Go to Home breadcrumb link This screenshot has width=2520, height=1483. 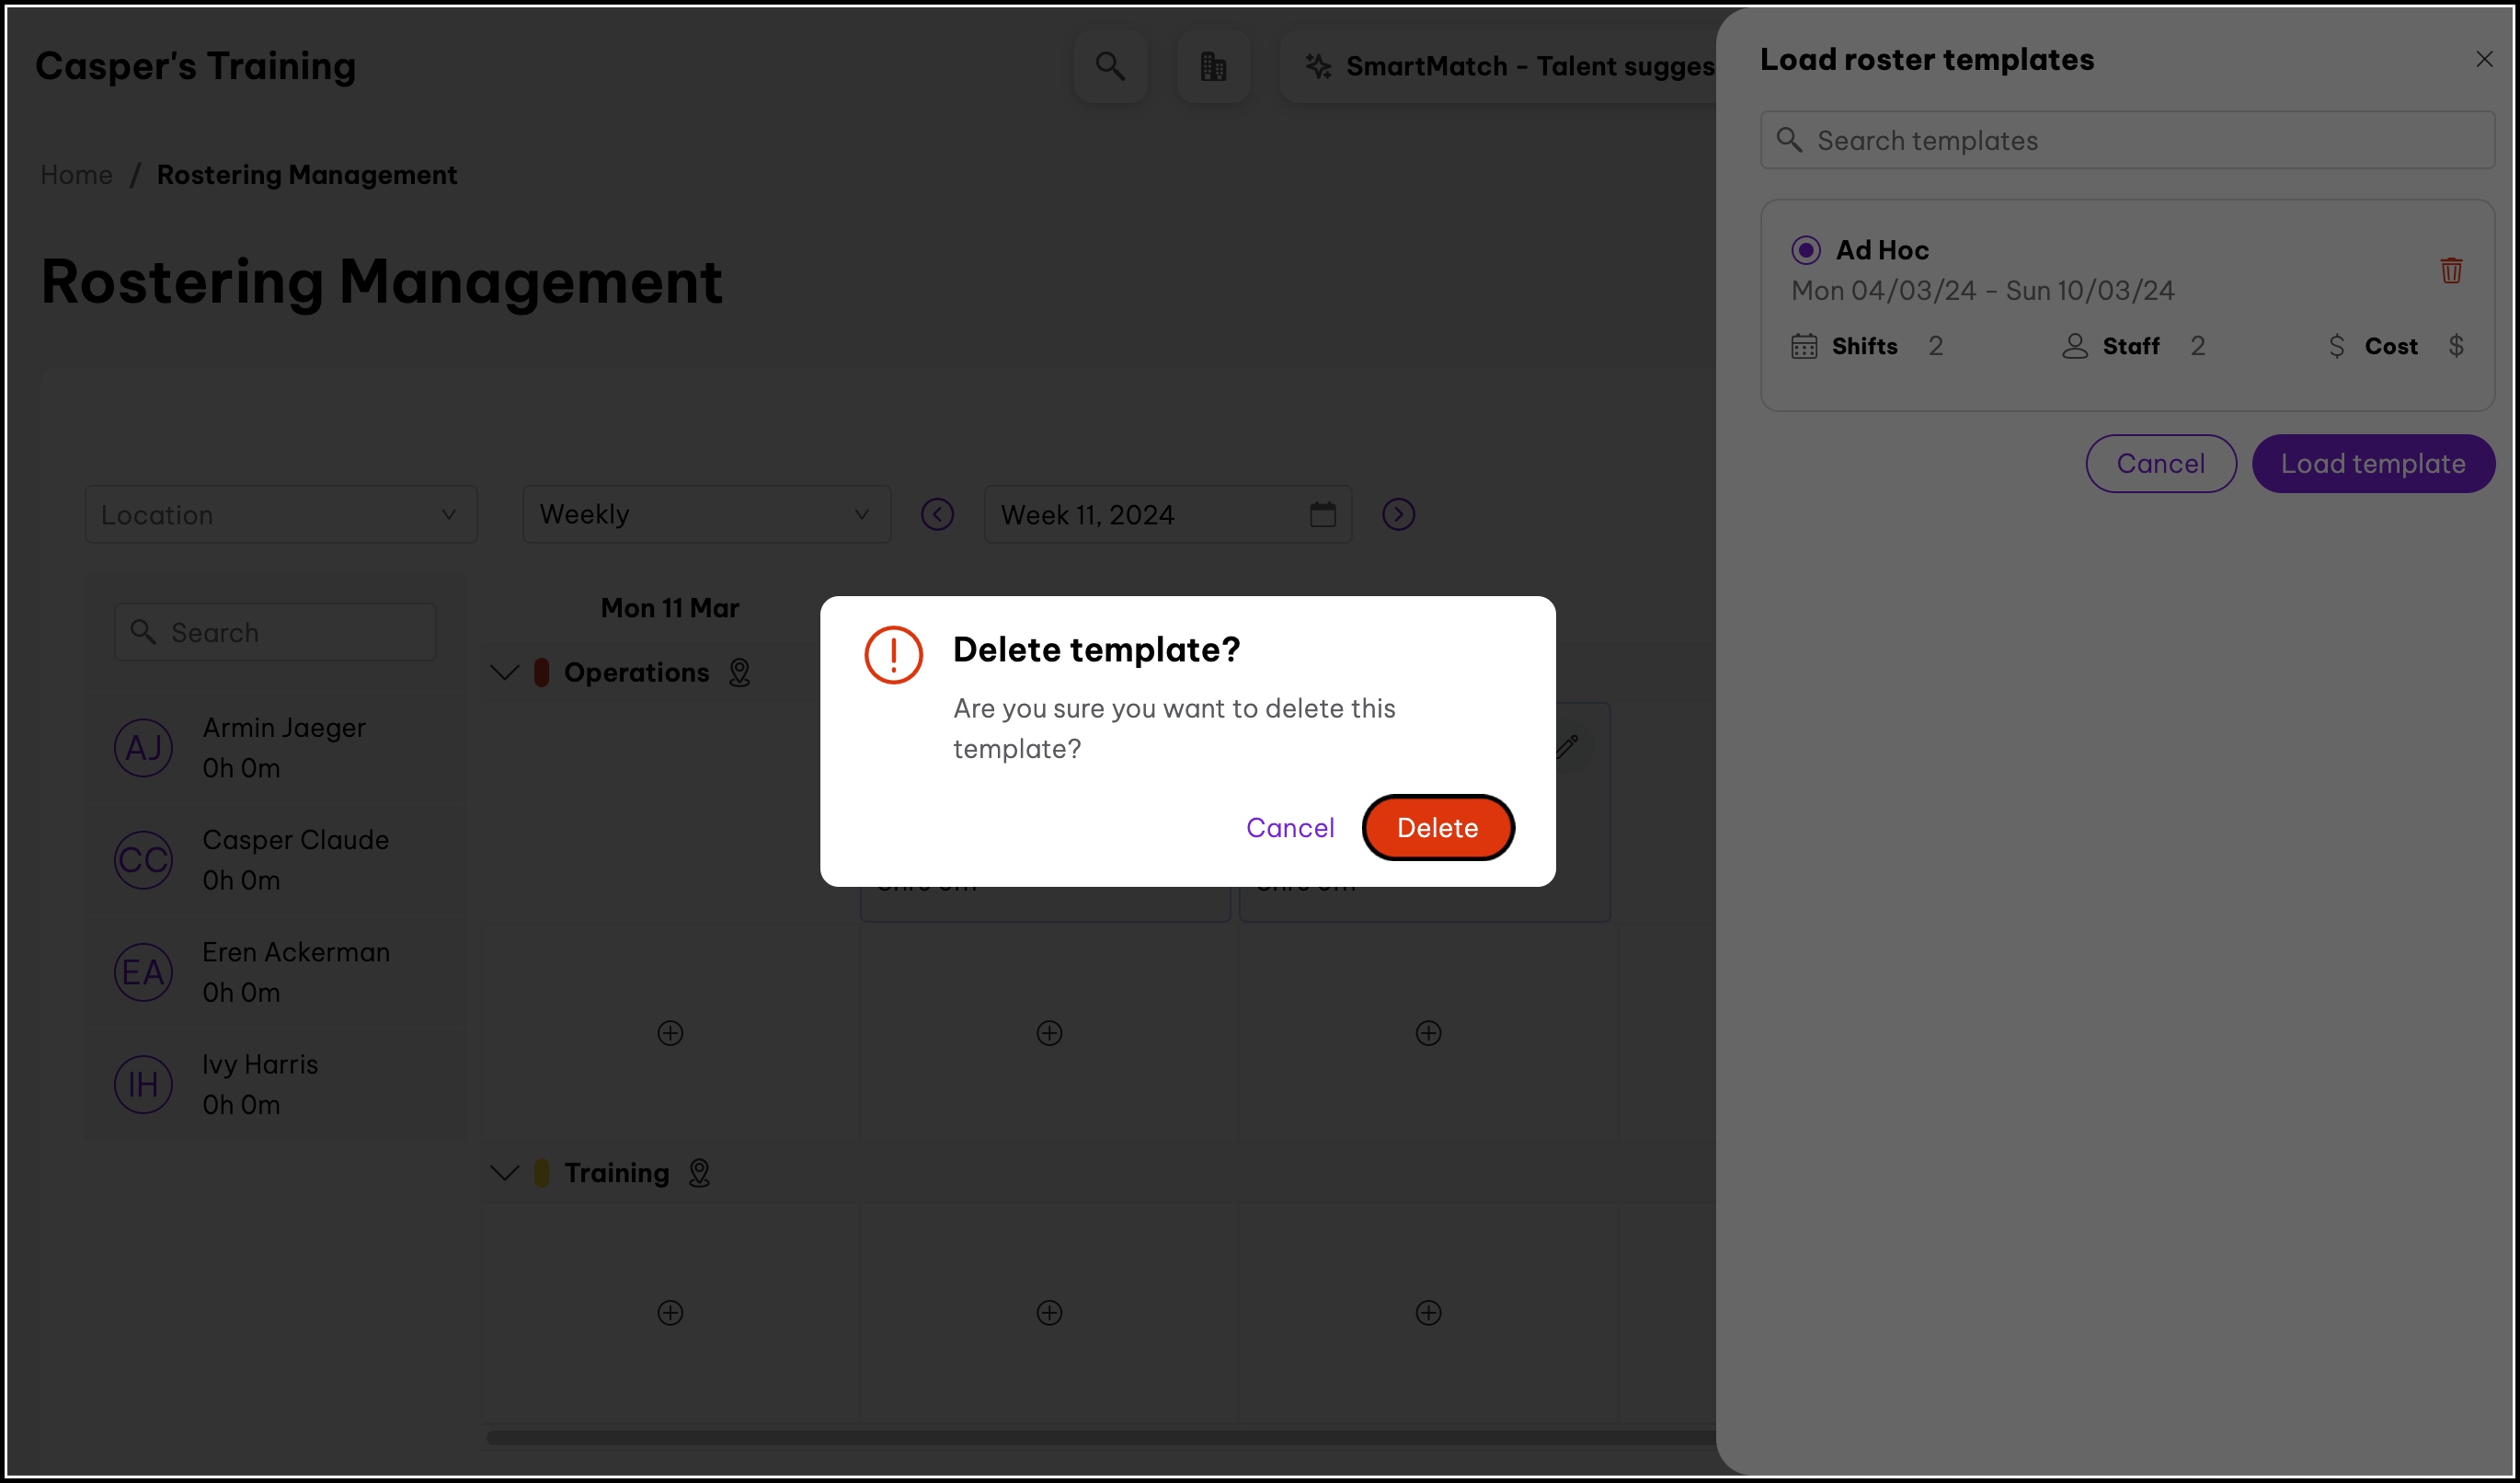76,174
